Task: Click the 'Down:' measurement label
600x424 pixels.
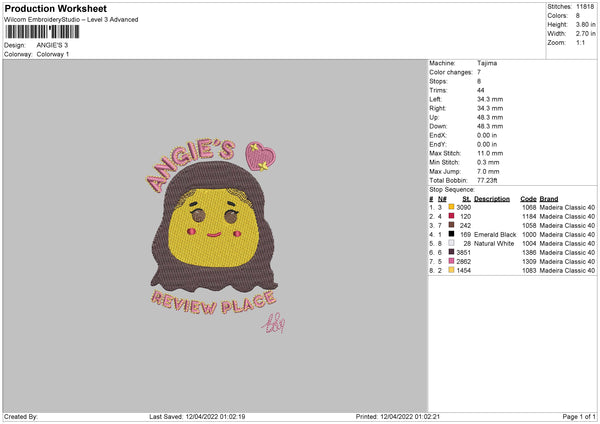Action: click(438, 126)
